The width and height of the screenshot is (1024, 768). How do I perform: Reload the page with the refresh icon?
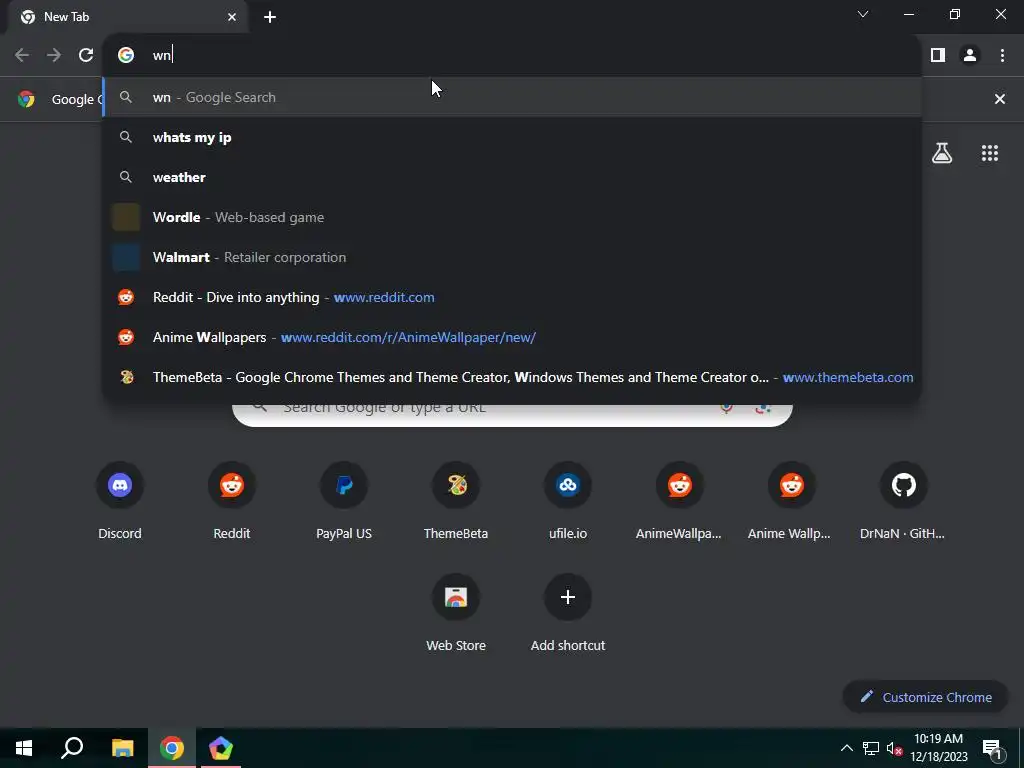pyautogui.click(x=86, y=56)
